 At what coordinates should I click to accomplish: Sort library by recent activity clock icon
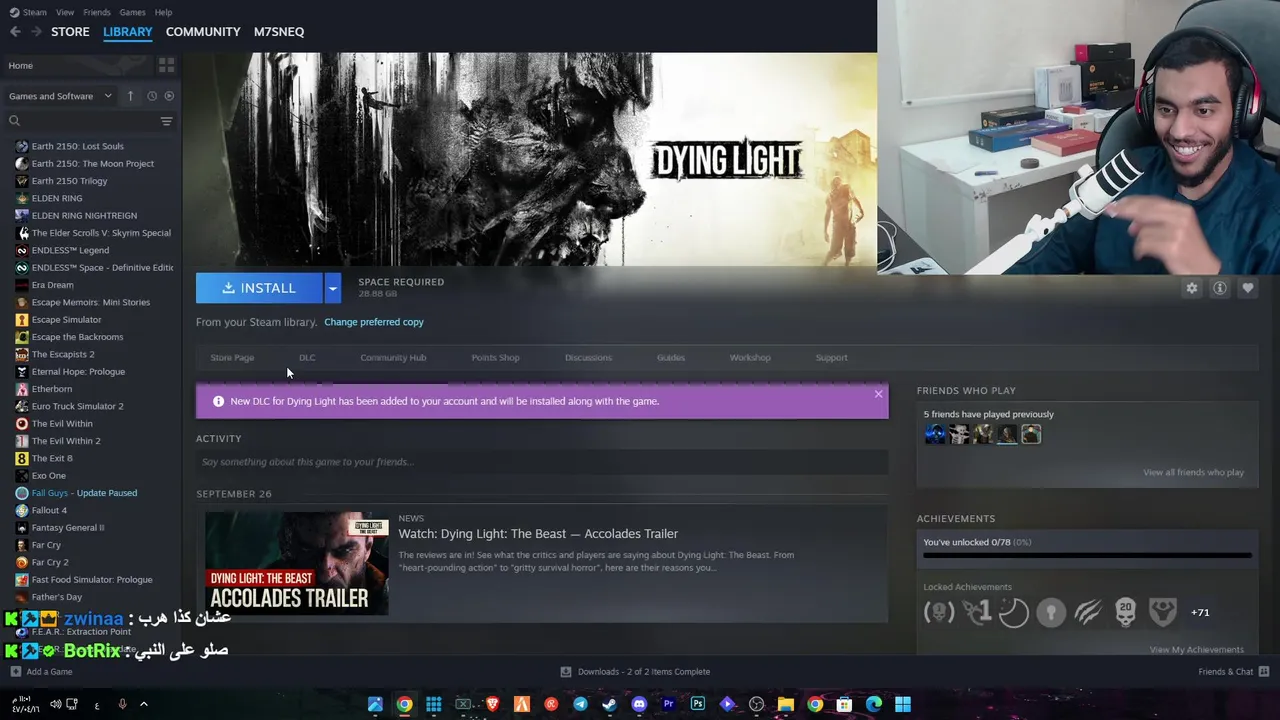[152, 96]
